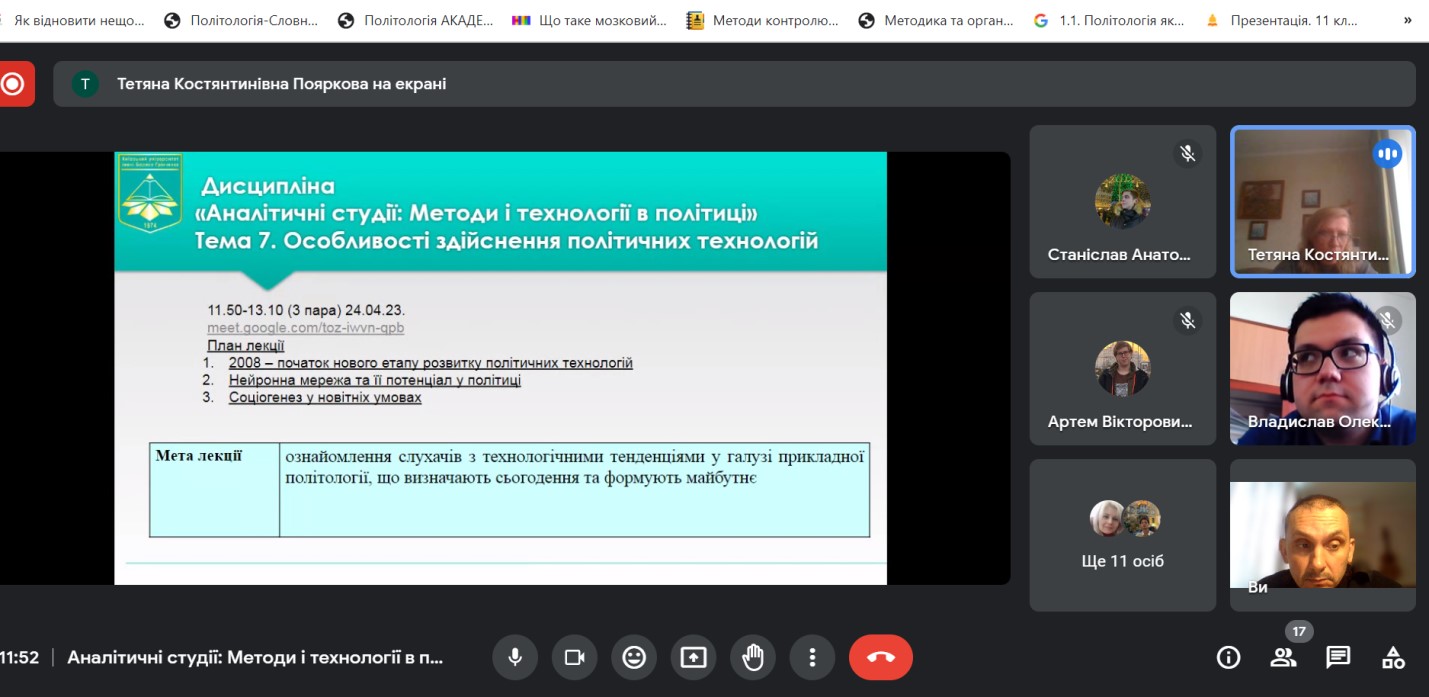Open the meeting details info panel

1227,657
